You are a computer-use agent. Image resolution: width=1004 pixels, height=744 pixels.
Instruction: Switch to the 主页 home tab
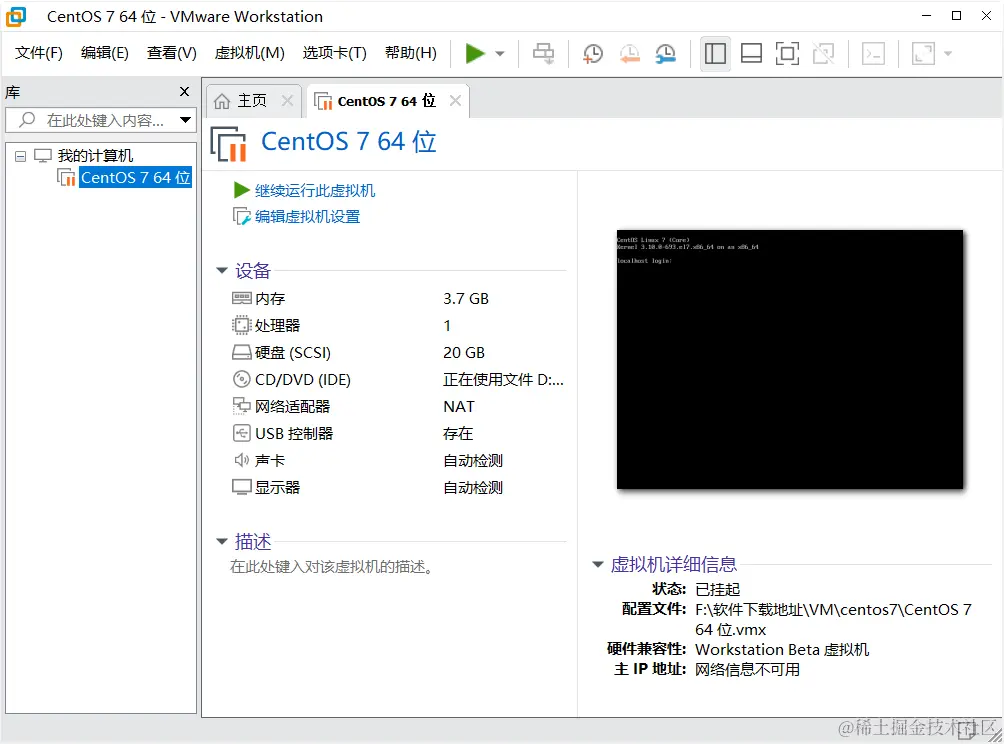[x=252, y=101]
